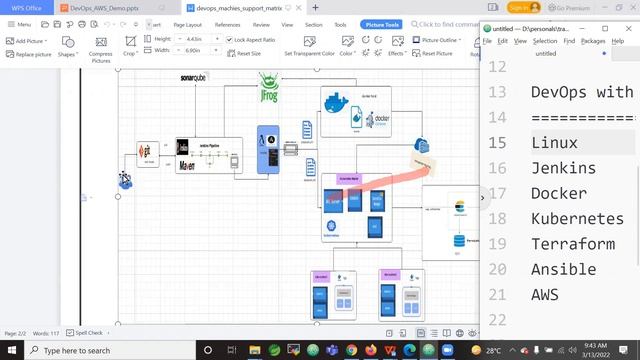
Task: Open the Tools tab
Action: click(340, 25)
